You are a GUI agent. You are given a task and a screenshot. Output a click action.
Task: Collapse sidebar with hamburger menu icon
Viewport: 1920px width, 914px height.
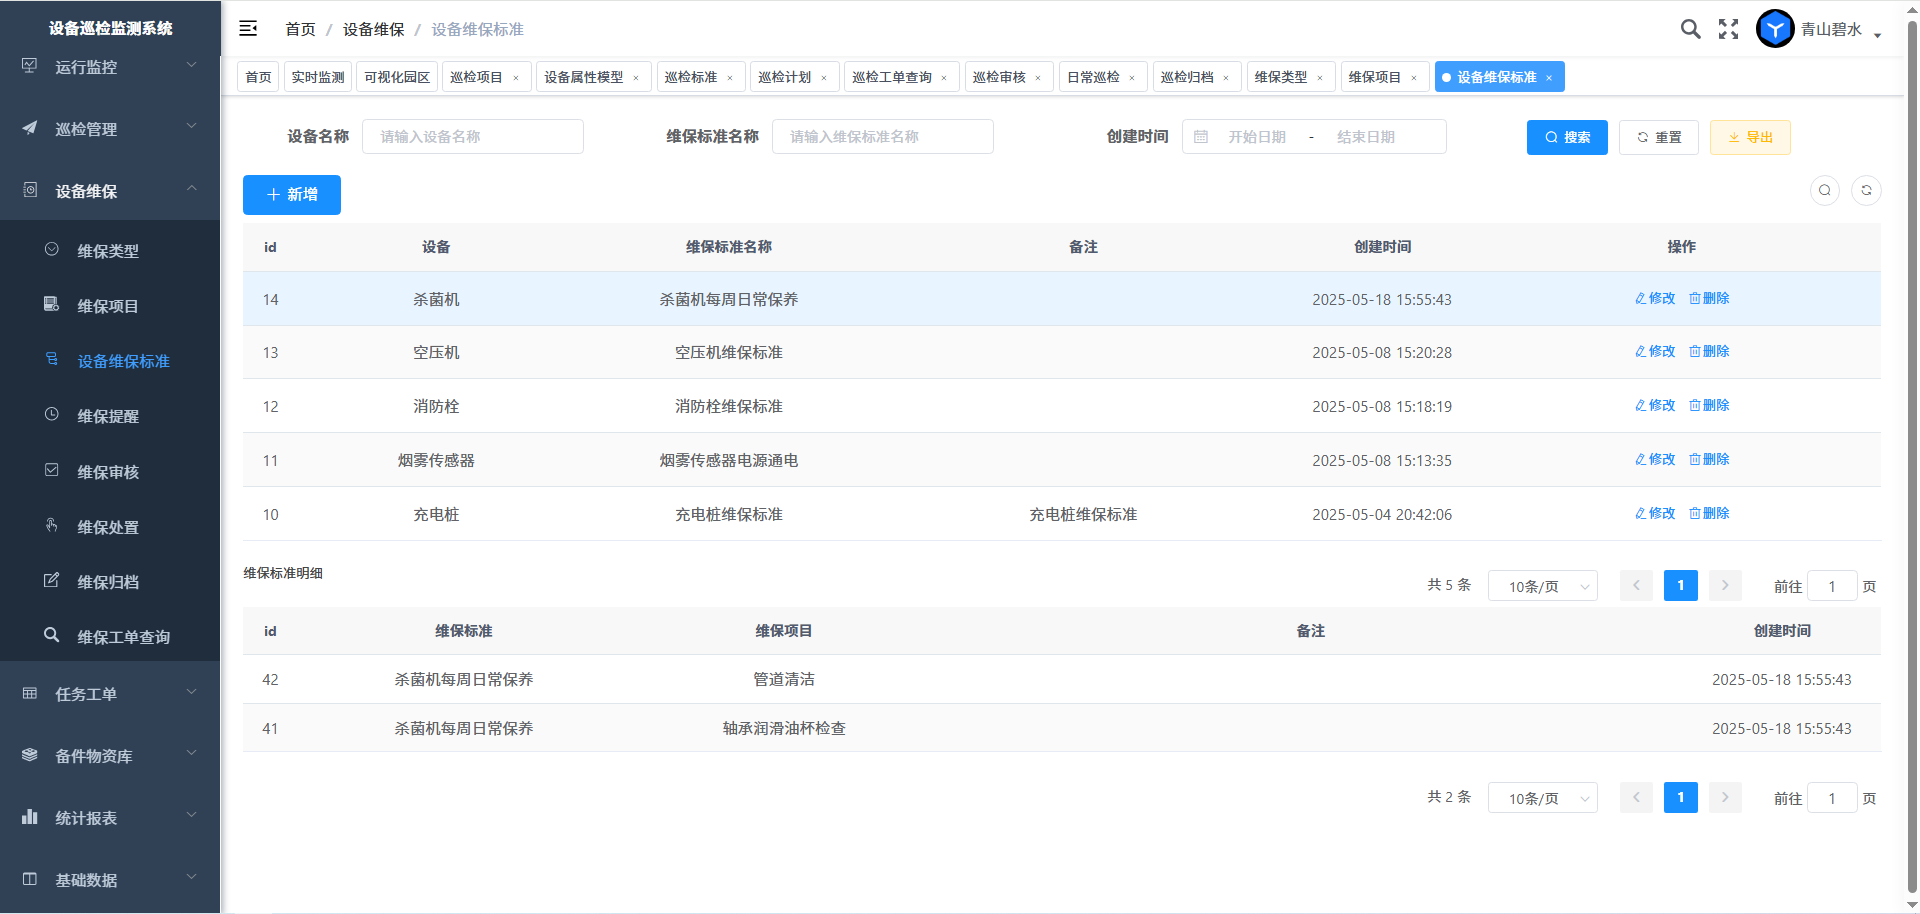point(248,29)
